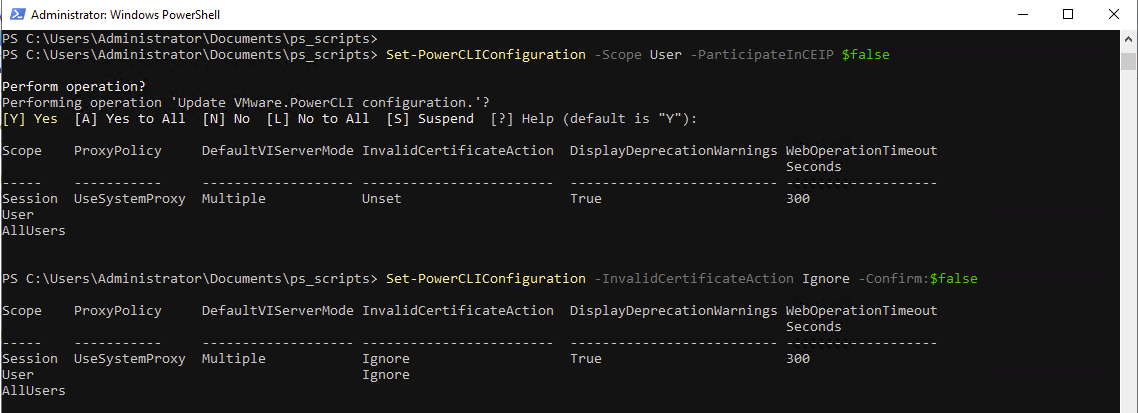Click the '-ParticipateInCEIP' parameter text
Viewport: 1138px width, 413px height.
(x=762, y=55)
